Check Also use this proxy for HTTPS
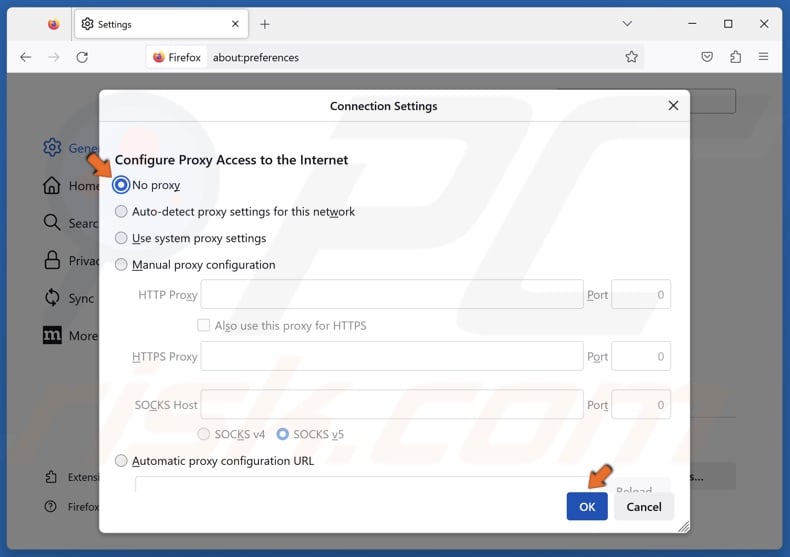 click(204, 325)
